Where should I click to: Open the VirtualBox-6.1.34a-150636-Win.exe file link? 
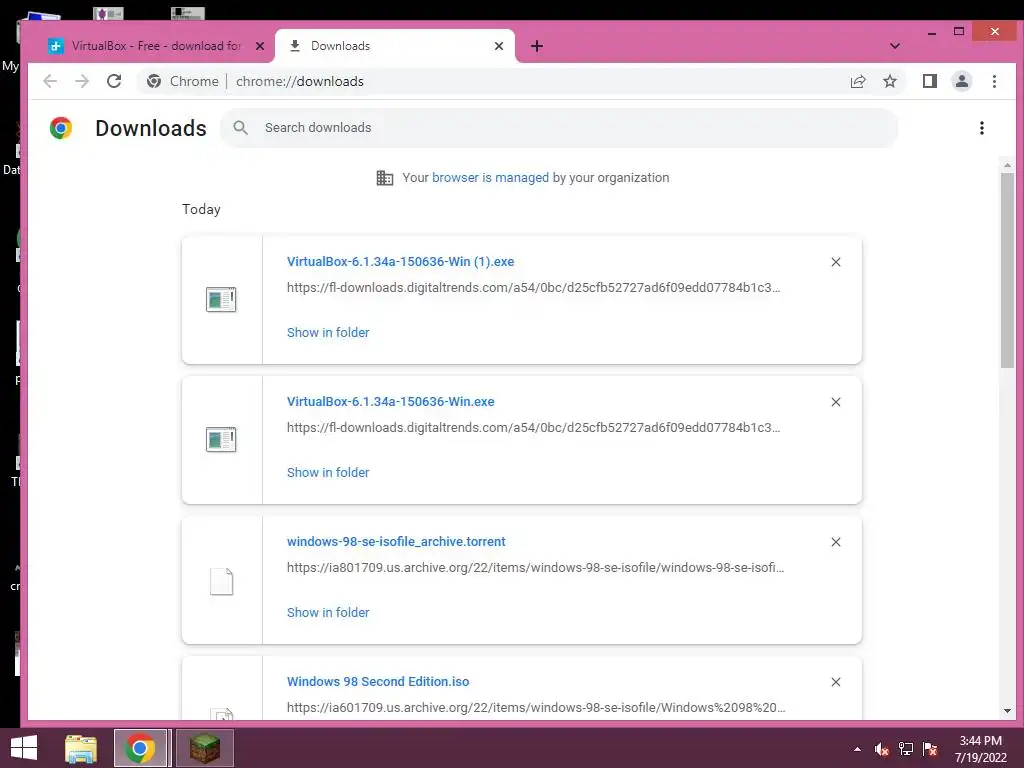(391, 402)
